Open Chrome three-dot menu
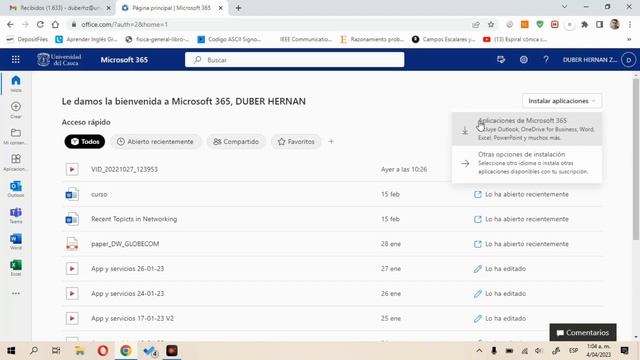640x360 pixels. coord(629,24)
